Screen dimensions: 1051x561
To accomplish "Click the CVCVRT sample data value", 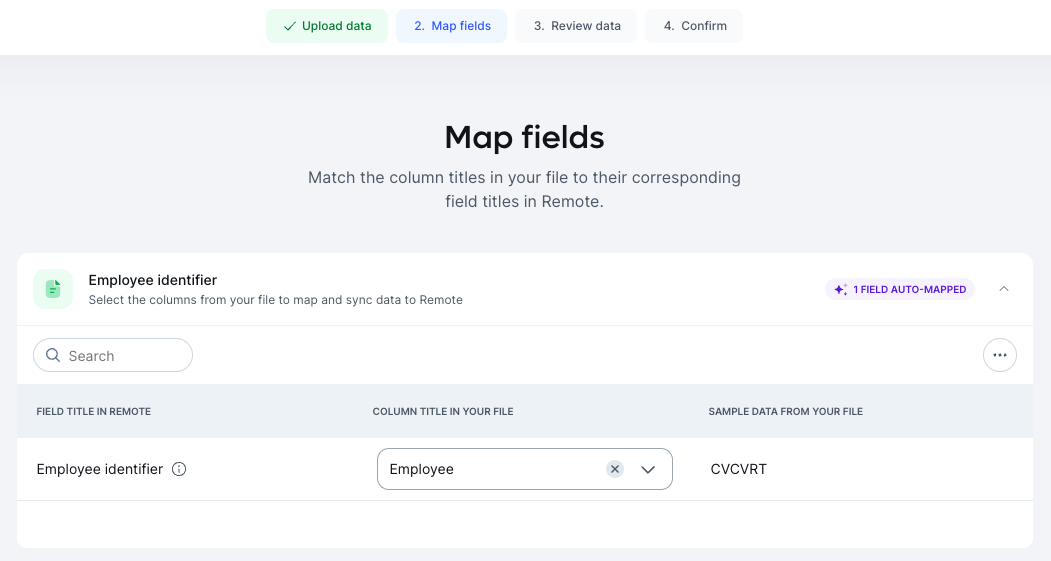I will pyautogui.click(x=739, y=469).
